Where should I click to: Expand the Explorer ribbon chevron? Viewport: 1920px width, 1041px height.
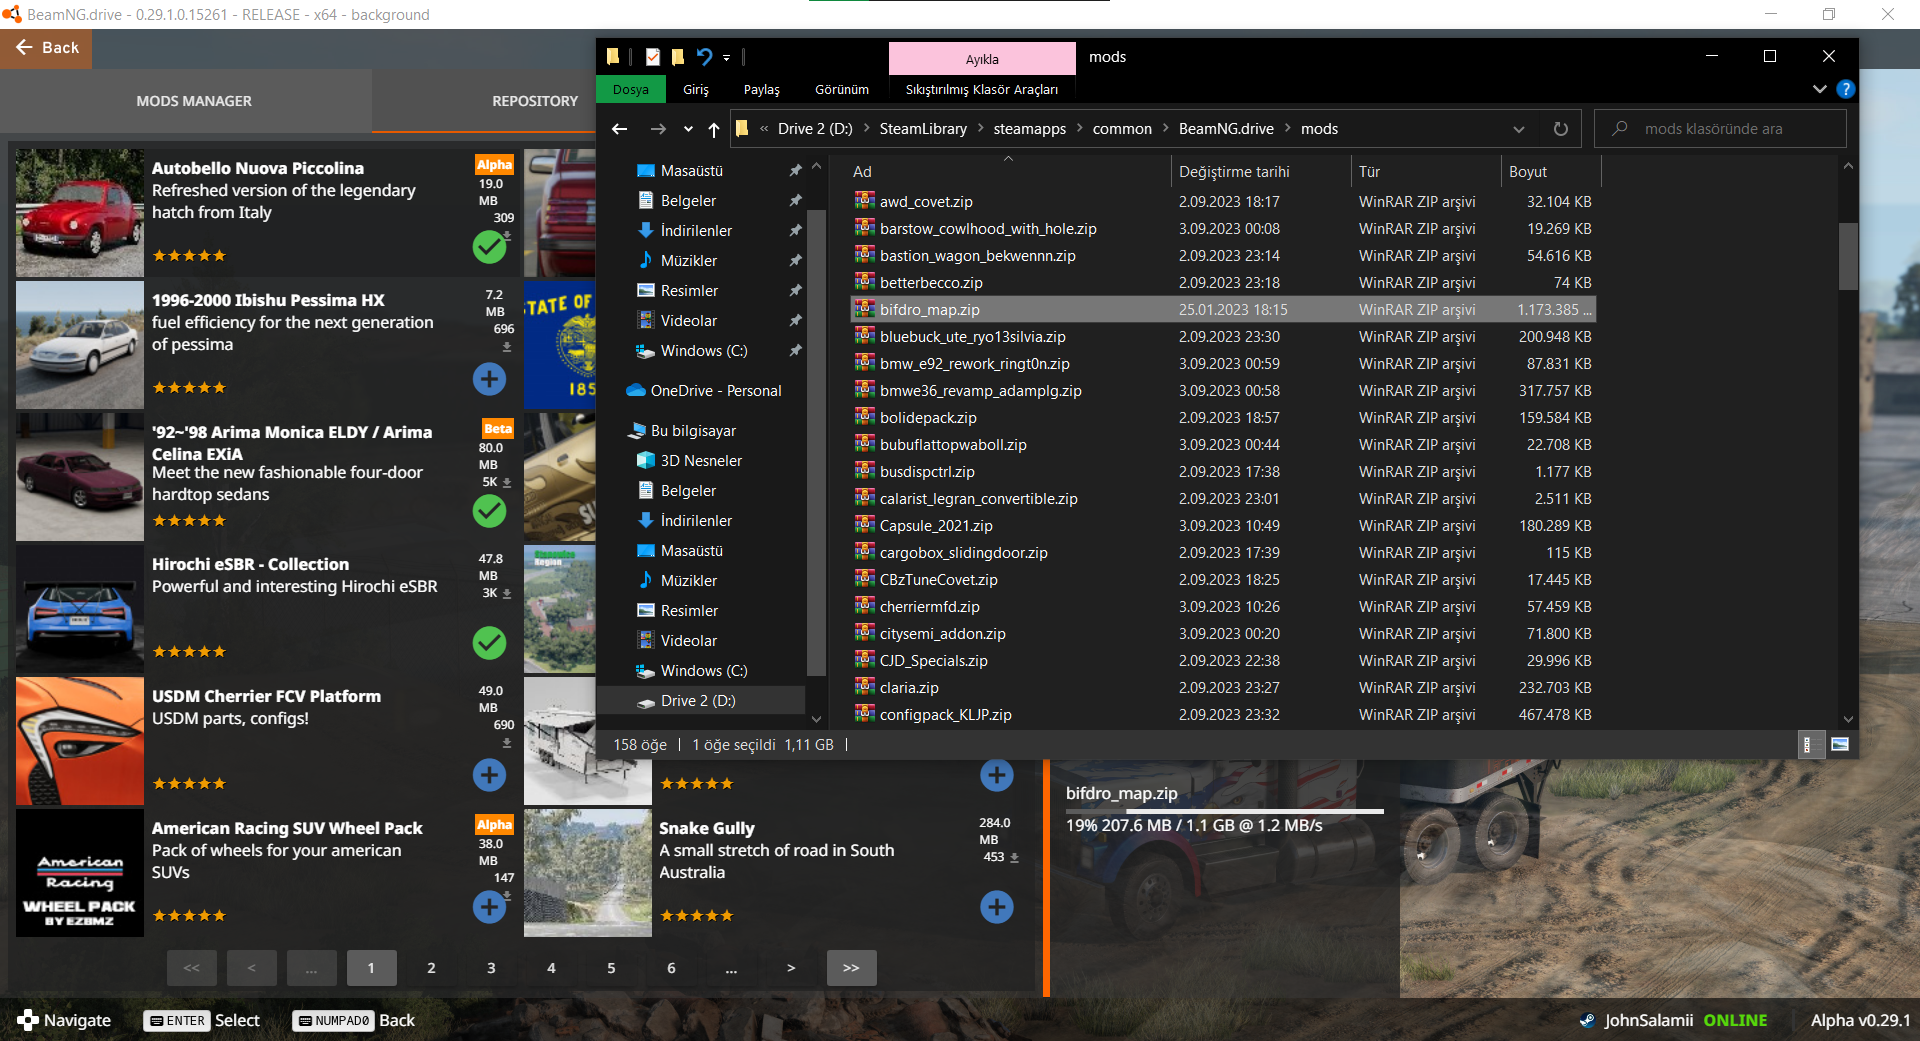tap(1820, 89)
